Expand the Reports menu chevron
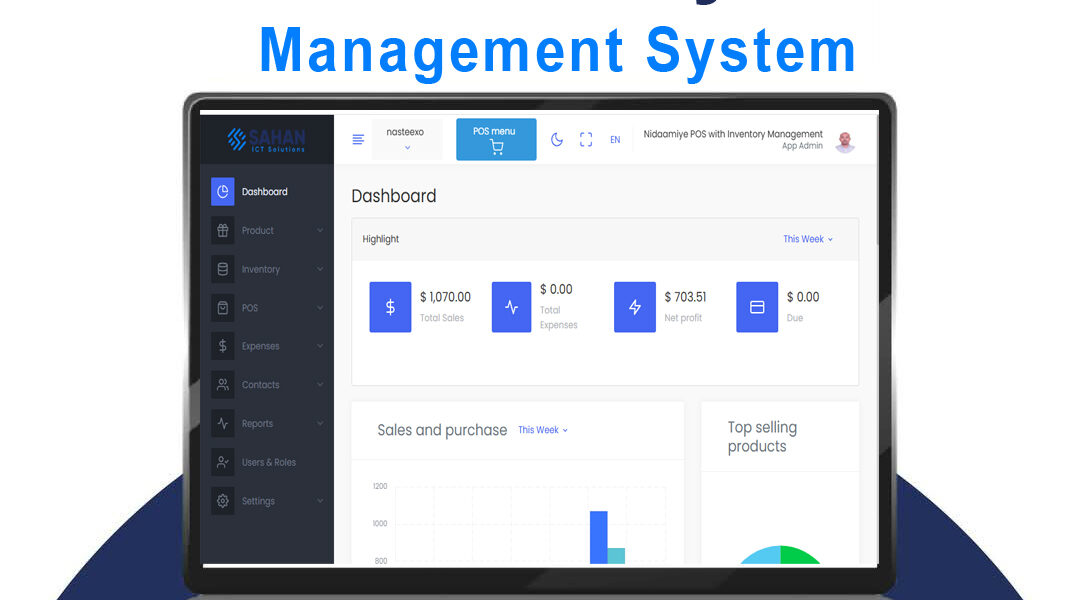This screenshot has width=1080, height=600. (320, 424)
